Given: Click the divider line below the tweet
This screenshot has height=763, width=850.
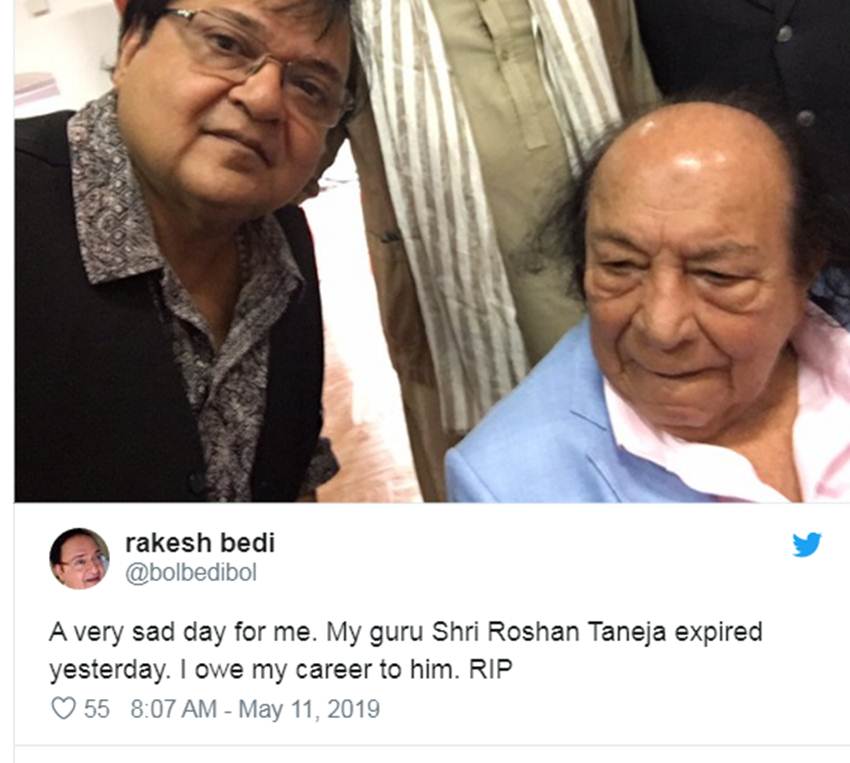Looking at the screenshot, I should (432, 745).
